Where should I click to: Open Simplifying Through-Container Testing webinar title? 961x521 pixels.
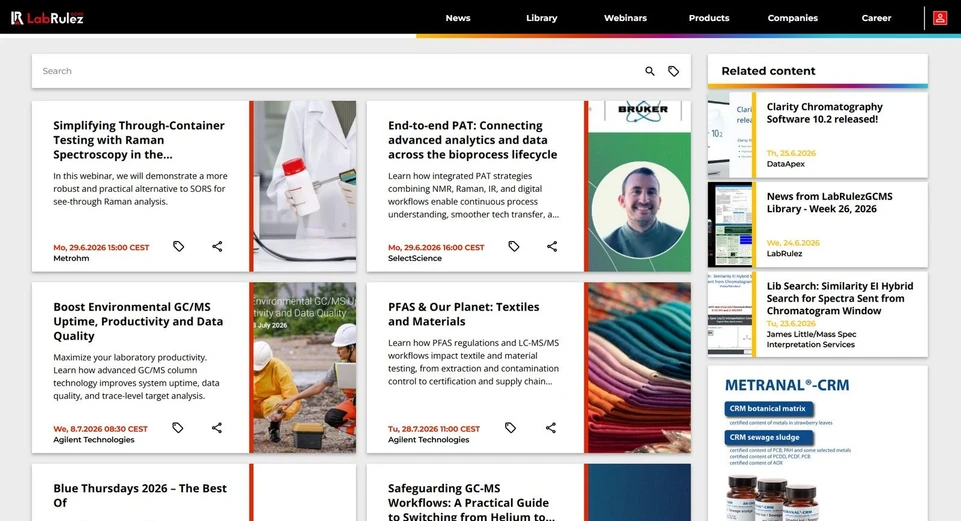pyautogui.click(x=139, y=140)
